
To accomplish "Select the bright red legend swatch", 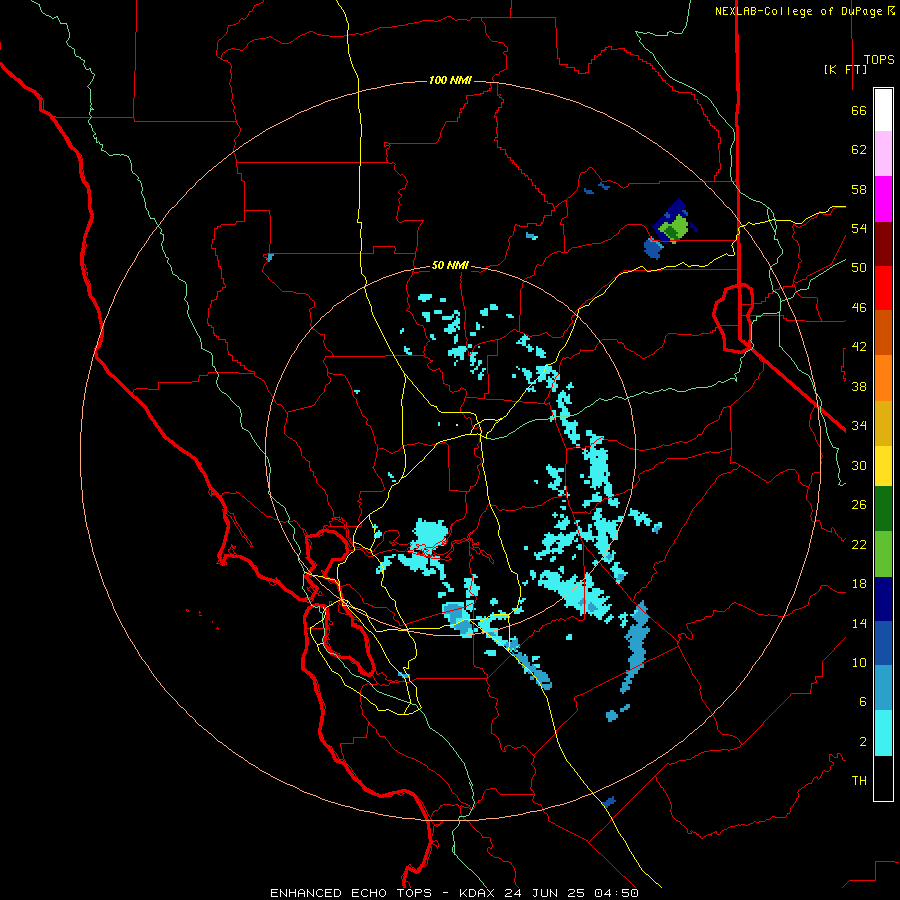I will pyautogui.click(x=883, y=288).
